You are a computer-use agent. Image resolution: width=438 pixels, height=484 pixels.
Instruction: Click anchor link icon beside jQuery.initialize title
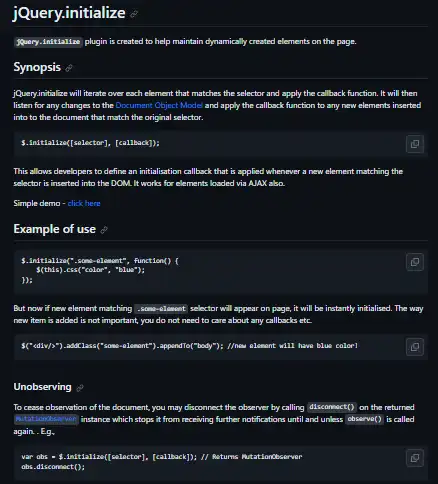[x=134, y=14]
